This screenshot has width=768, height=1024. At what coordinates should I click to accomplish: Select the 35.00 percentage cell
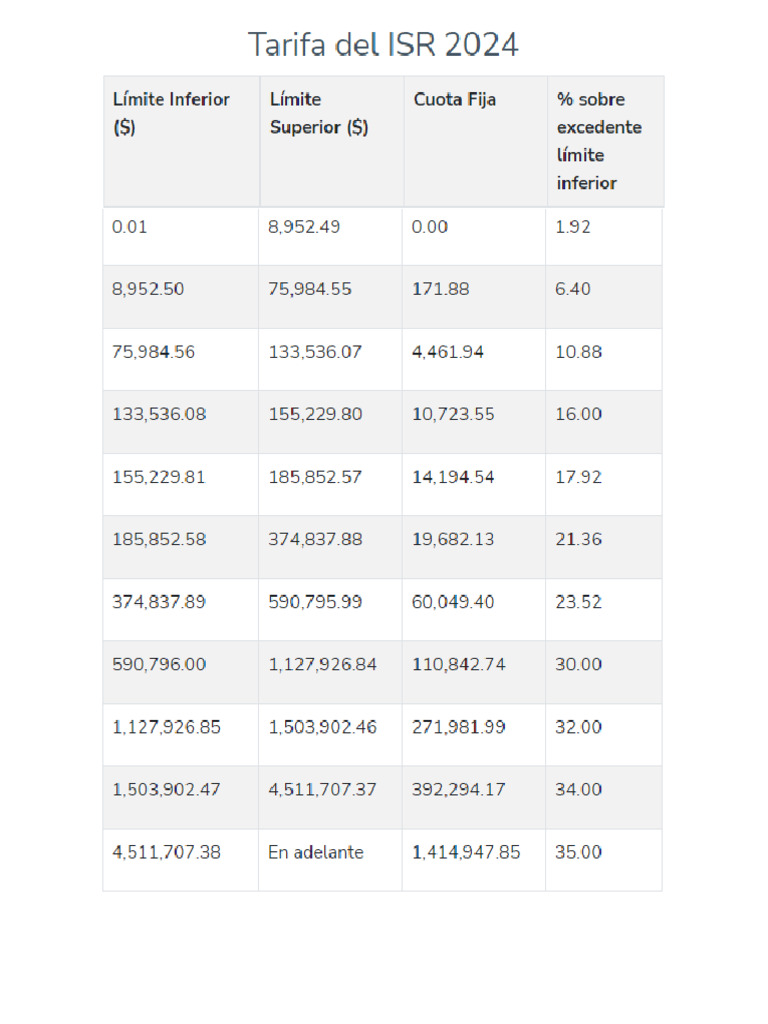pos(579,852)
